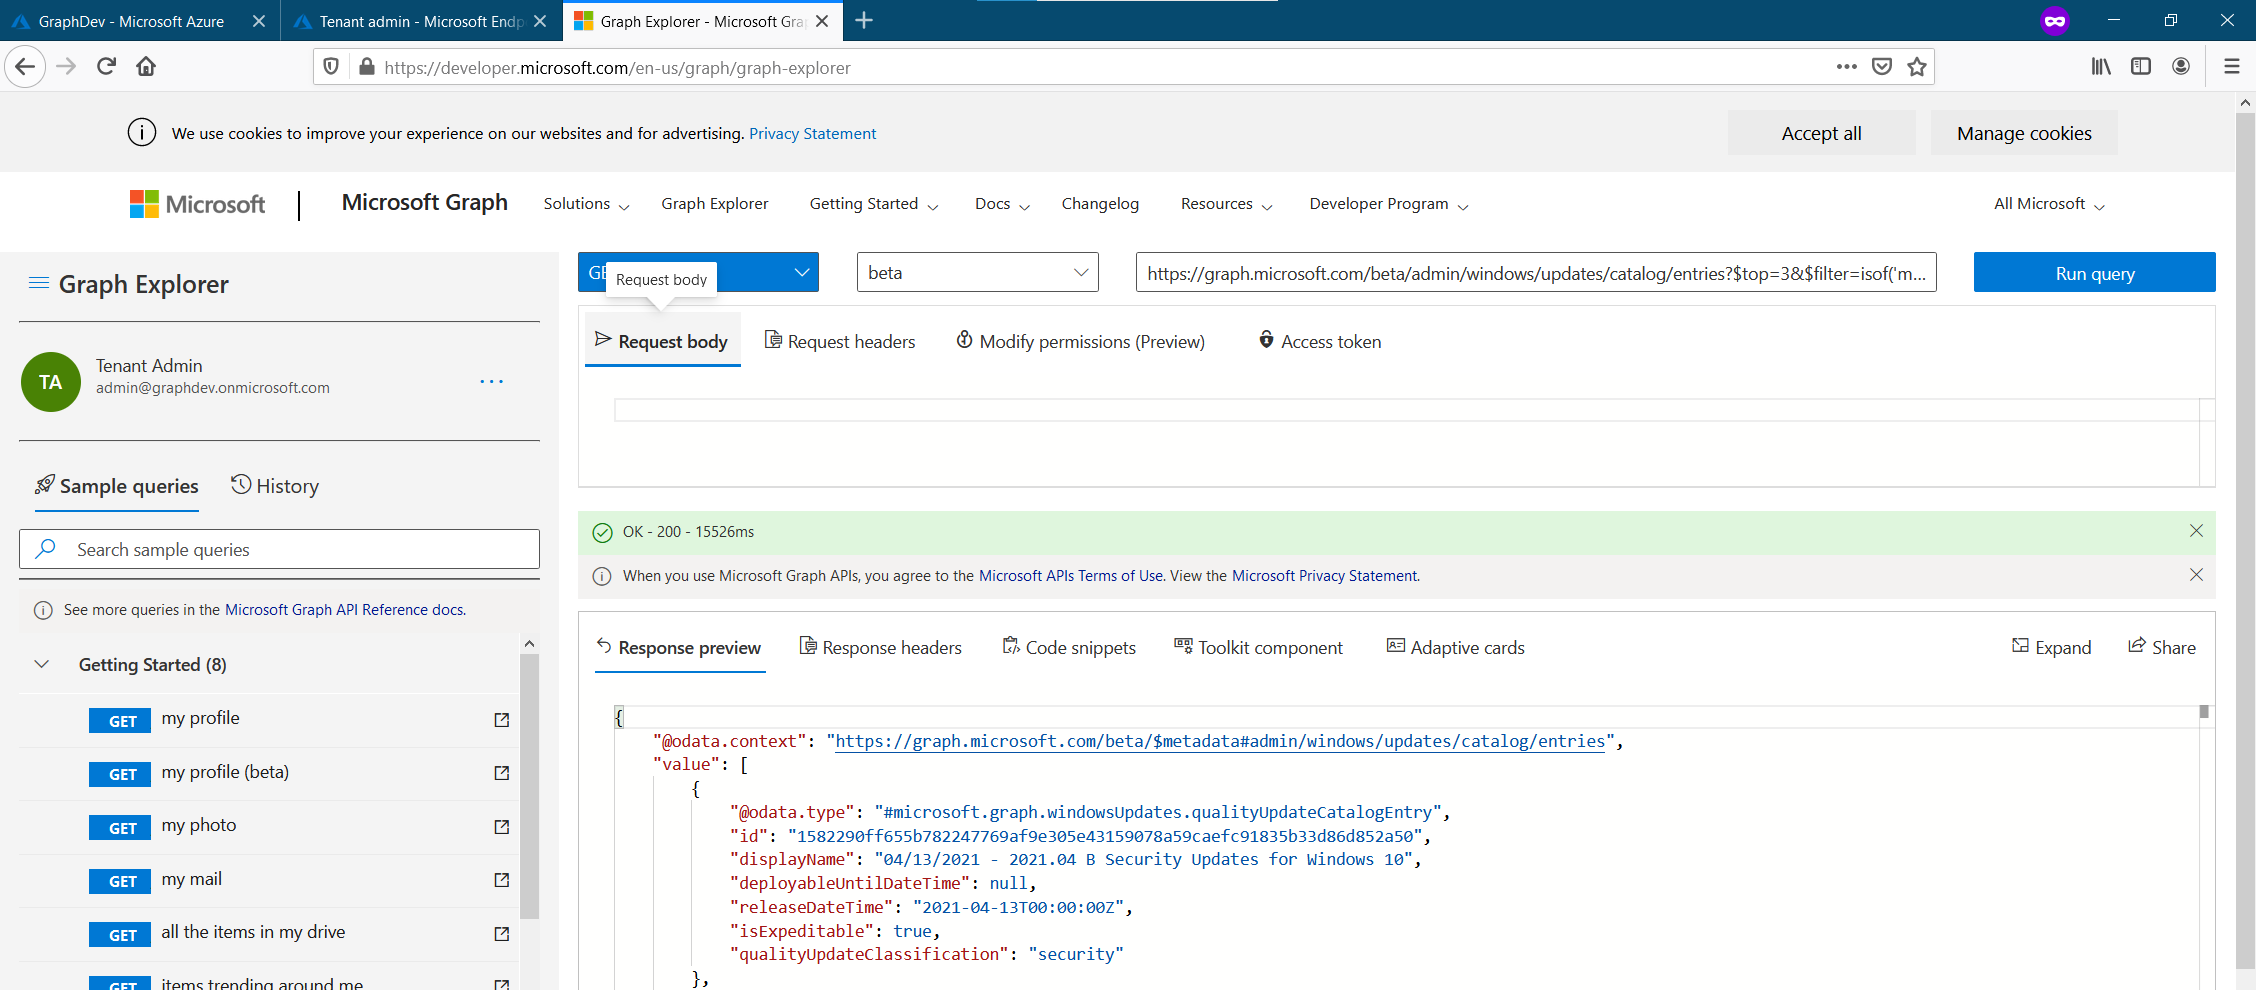
Task: Change the API version from beta
Action: point(977,271)
